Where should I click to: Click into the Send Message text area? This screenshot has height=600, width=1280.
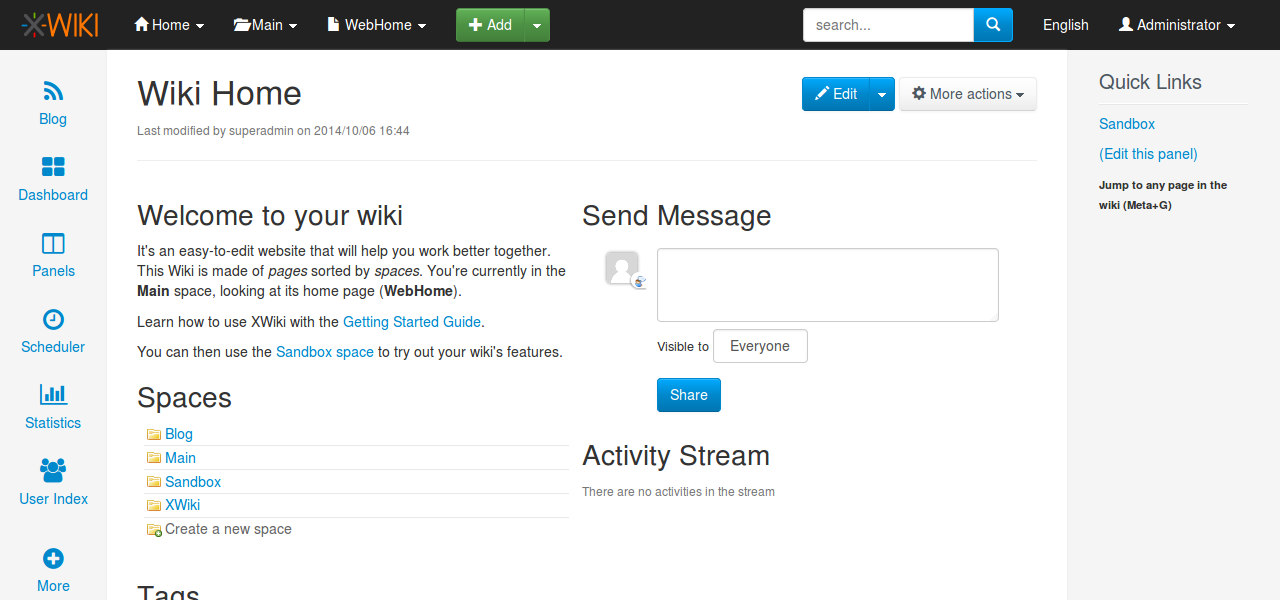828,285
